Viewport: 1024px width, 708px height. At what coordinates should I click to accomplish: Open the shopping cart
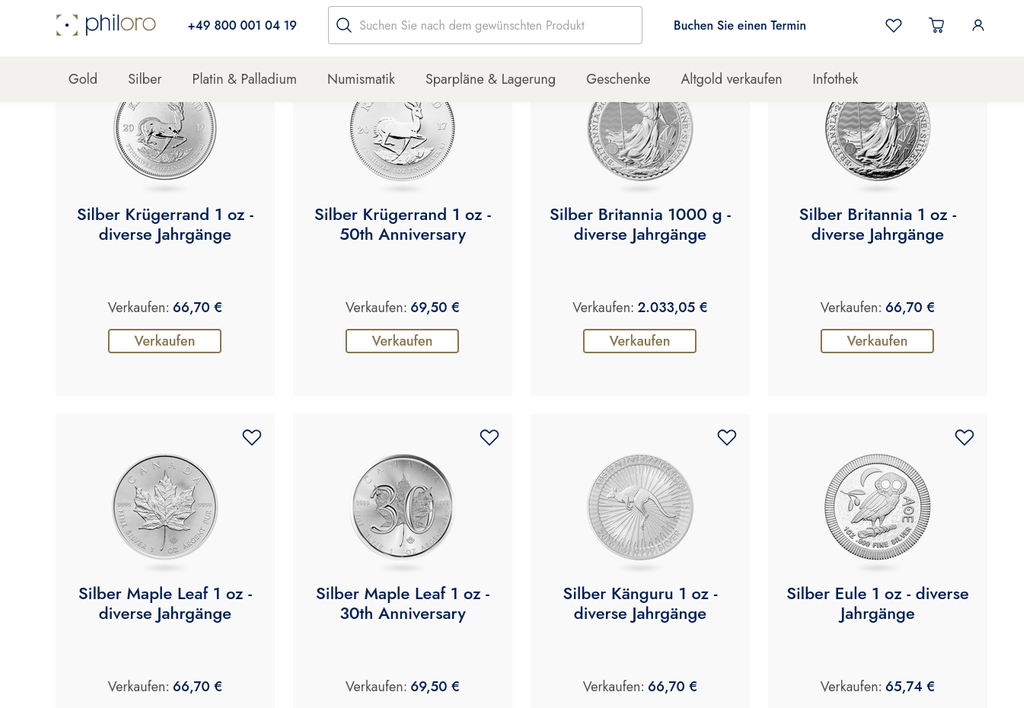[x=936, y=25]
